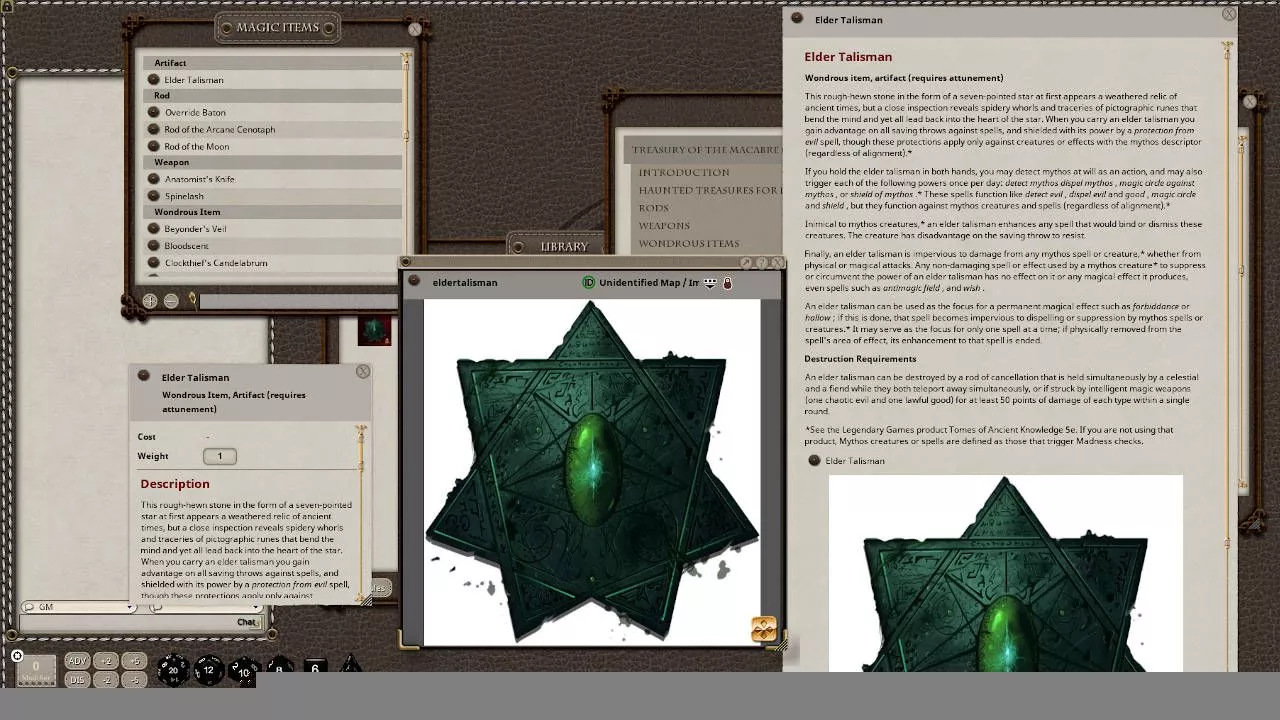Click the image toolbar toggle at bottom-right of eldertalisman
1280x720 pixels.
coord(764,629)
